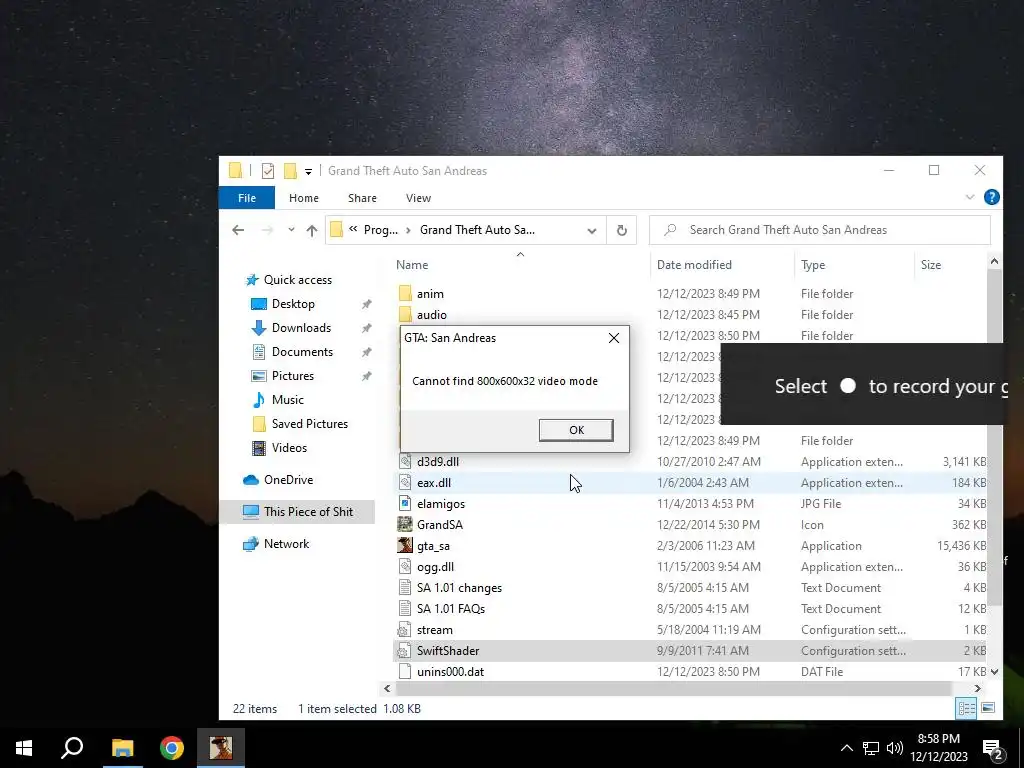Open Music in navigation pane
This screenshot has width=1024, height=768.
[x=287, y=400]
